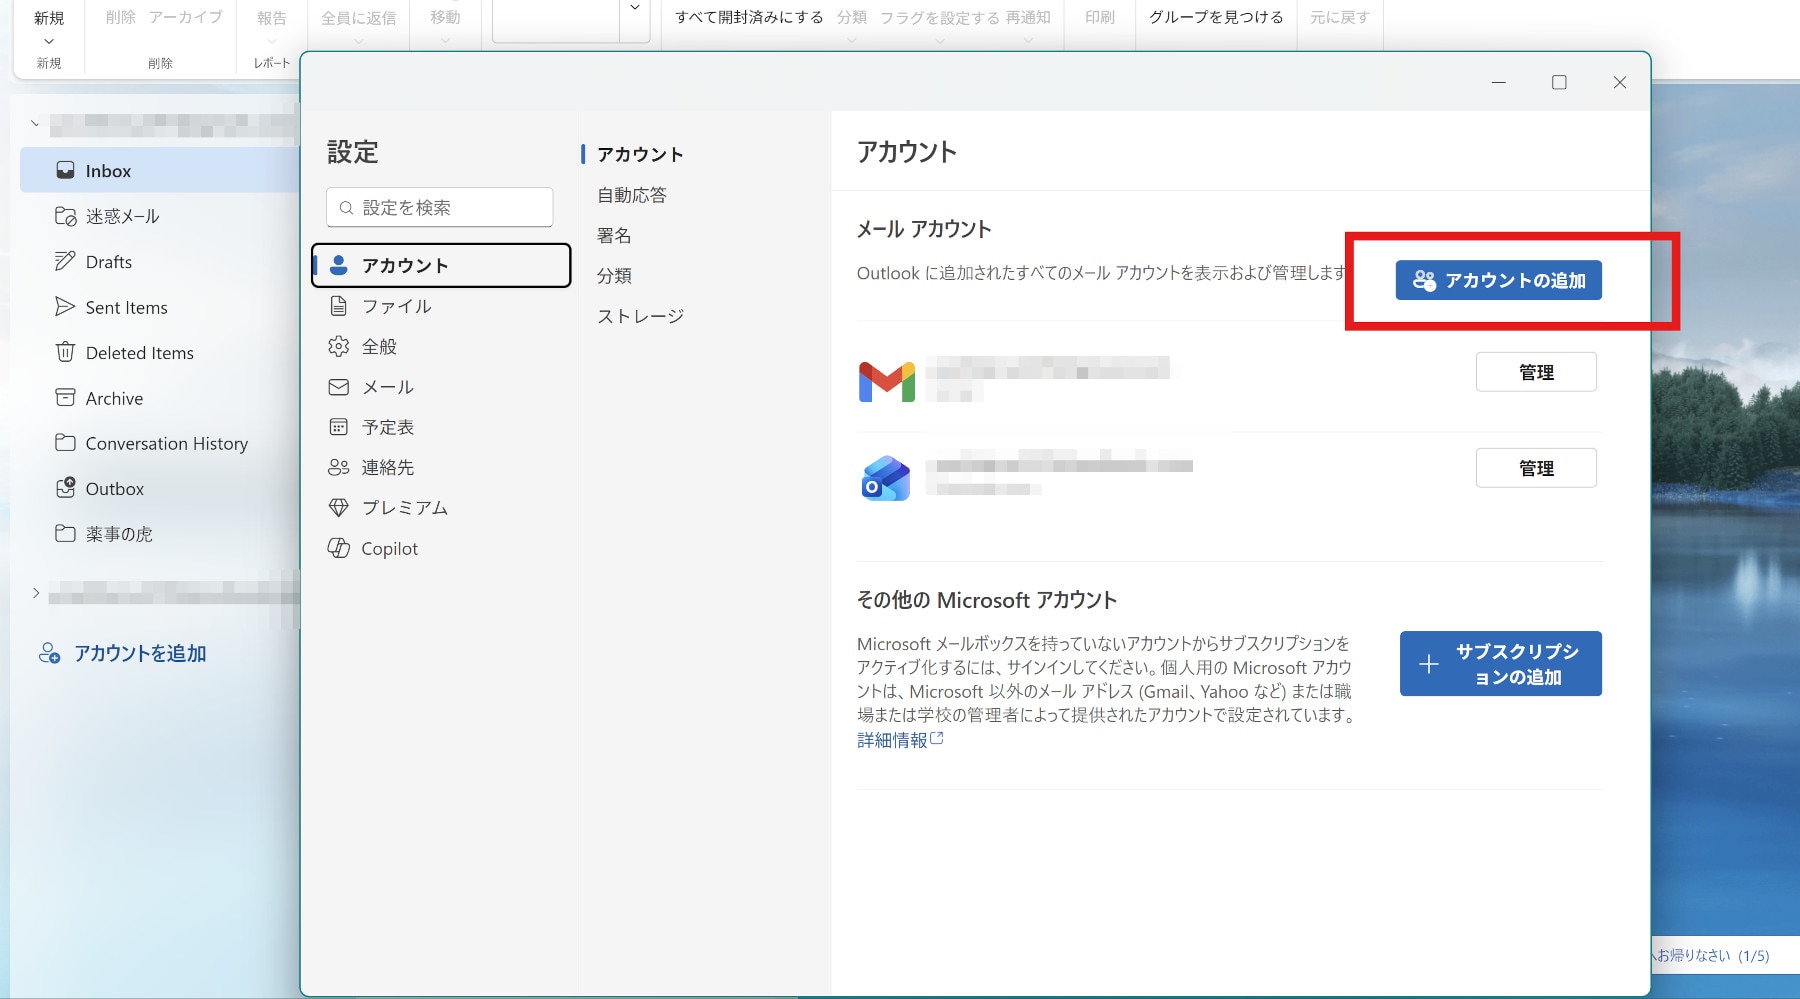Image resolution: width=1800 pixels, height=999 pixels.
Task: Click the 設定を検索 search field
Action: [x=440, y=208]
